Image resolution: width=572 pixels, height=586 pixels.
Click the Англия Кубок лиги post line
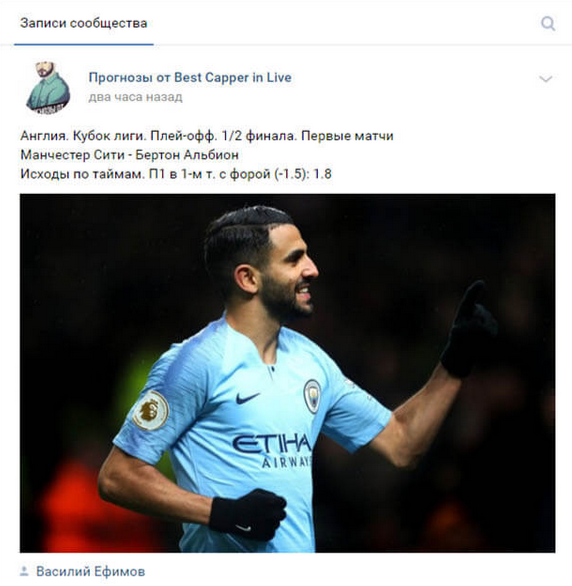207,136
